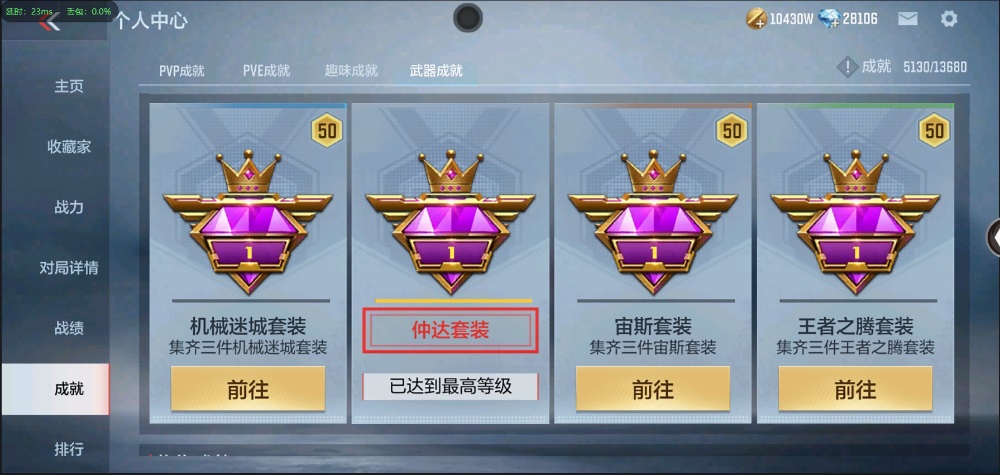
Task: Click the 王者之腾套装 crown medal badge
Action: [x=855, y=221]
